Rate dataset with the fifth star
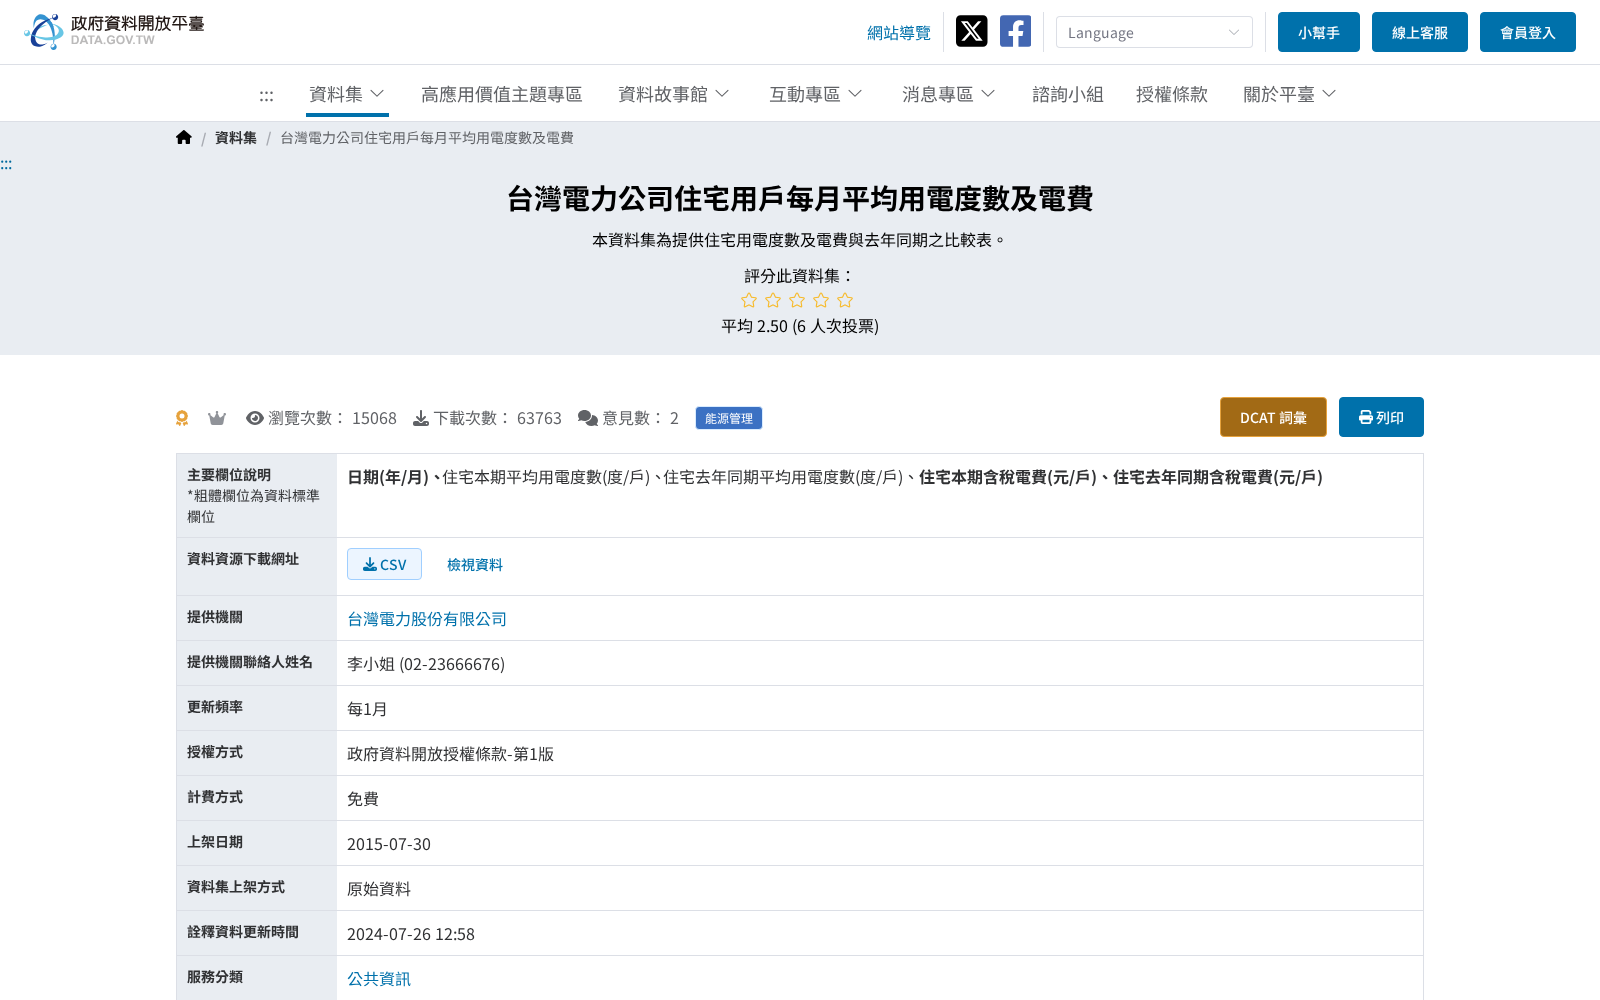Viewport: 1600px width, 1000px height. point(845,300)
